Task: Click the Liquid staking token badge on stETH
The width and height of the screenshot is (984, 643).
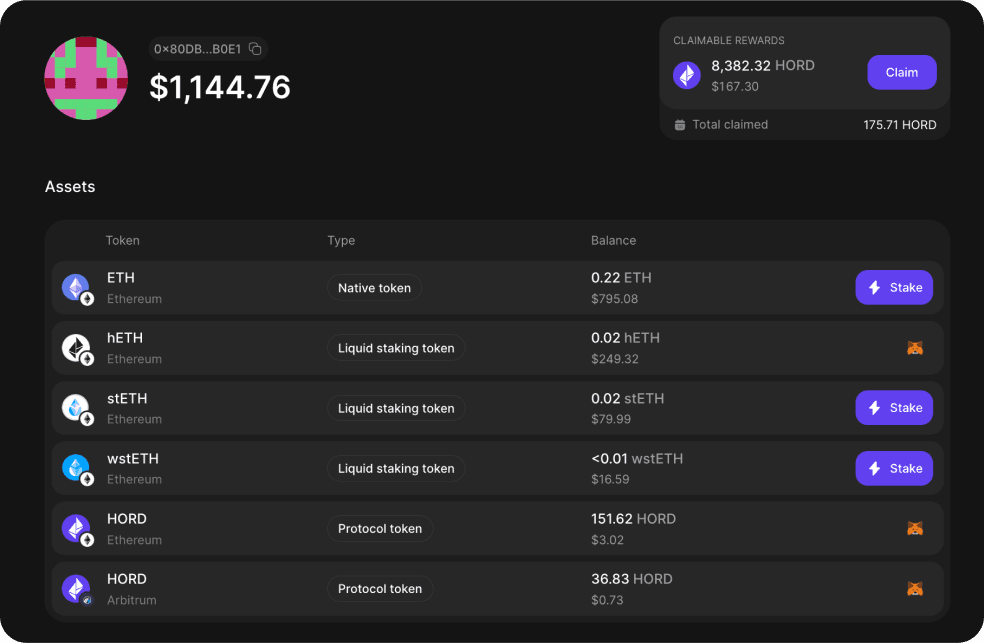Action: 396,408
